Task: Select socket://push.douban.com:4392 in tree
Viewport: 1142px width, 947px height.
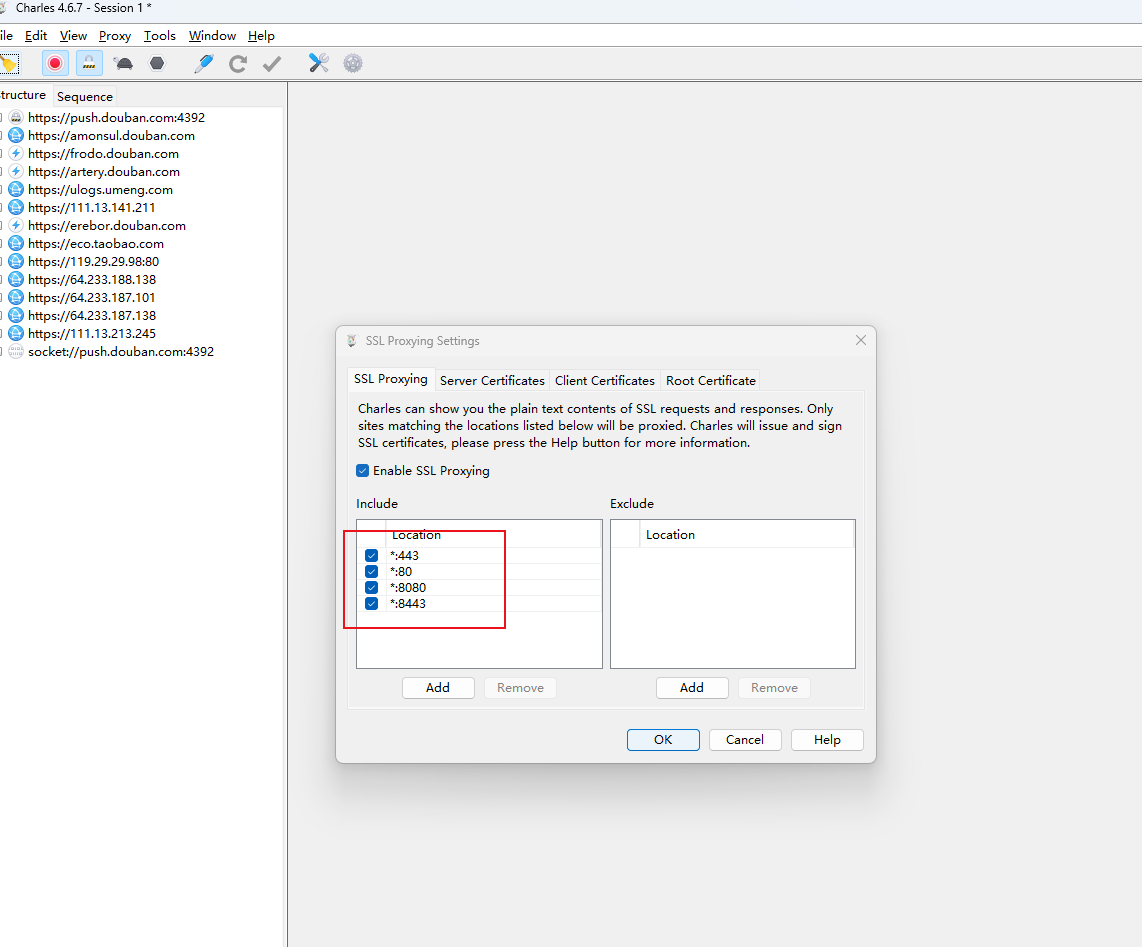Action: click(121, 351)
